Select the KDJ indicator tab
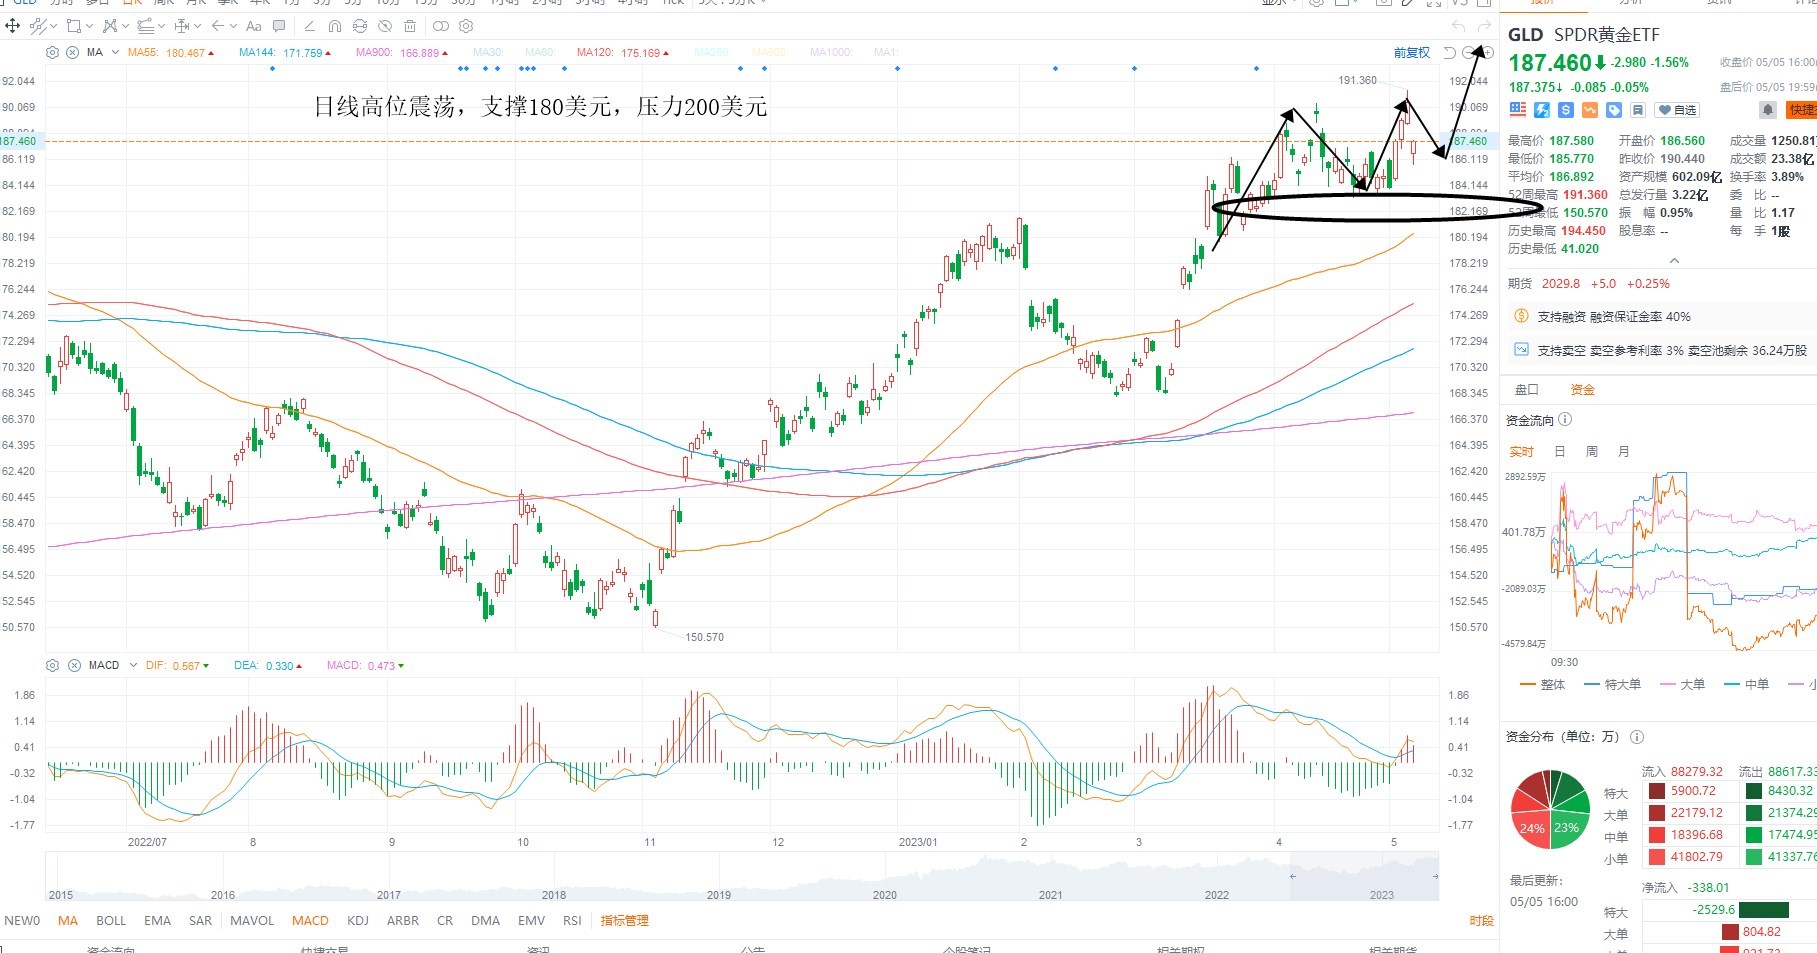Image resolution: width=1817 pixels, height=953 pixels. pyautogui.click(x=358, y=921)
